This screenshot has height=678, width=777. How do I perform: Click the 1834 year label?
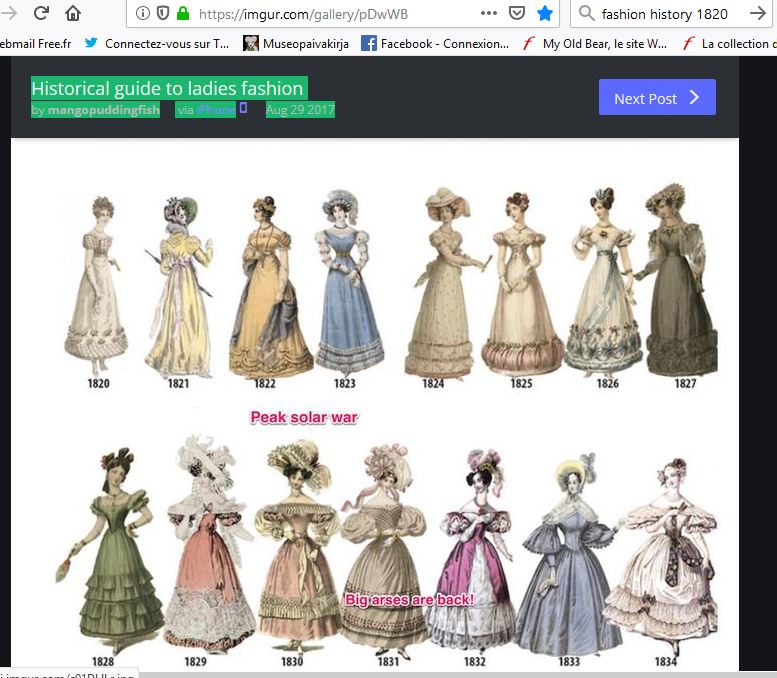[x=666, y=662]
